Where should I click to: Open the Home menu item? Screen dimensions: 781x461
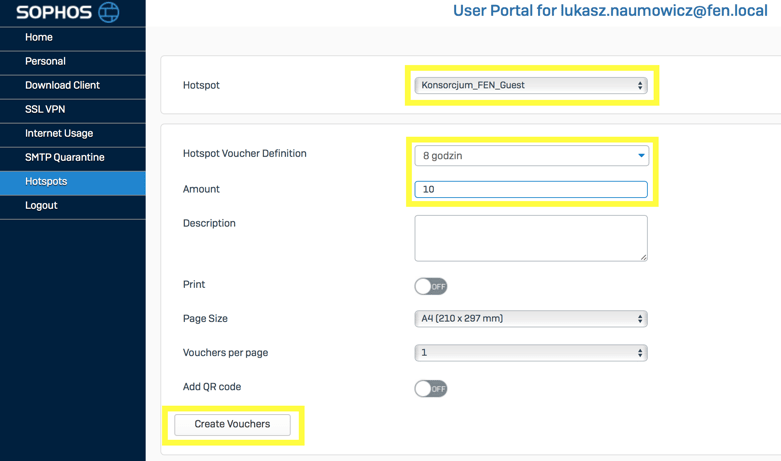click(x=39, y=37)
